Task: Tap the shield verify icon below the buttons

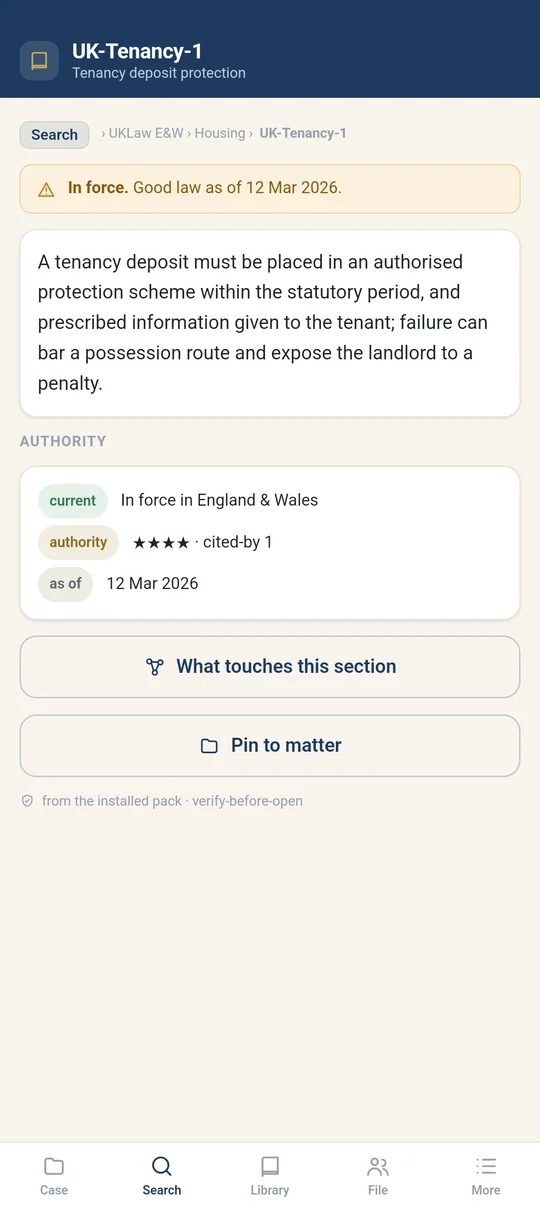Action: click(x=28, y=801)
